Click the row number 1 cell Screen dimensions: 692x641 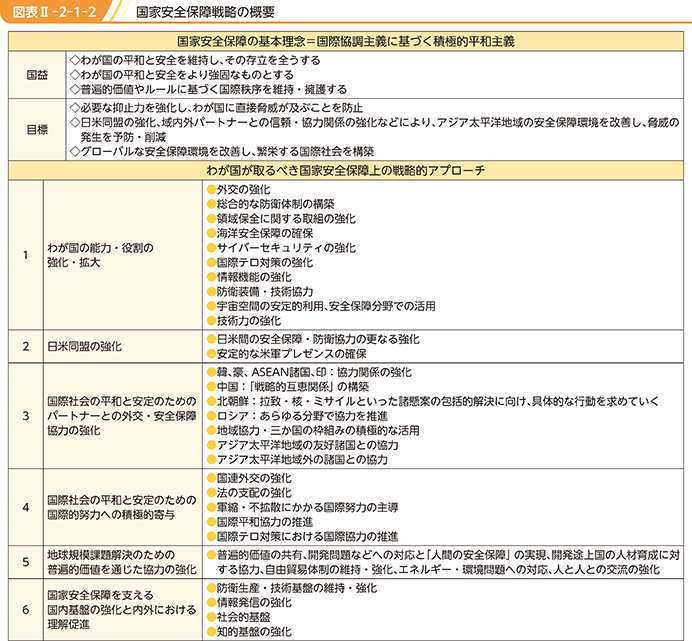[x=26, y=255]
